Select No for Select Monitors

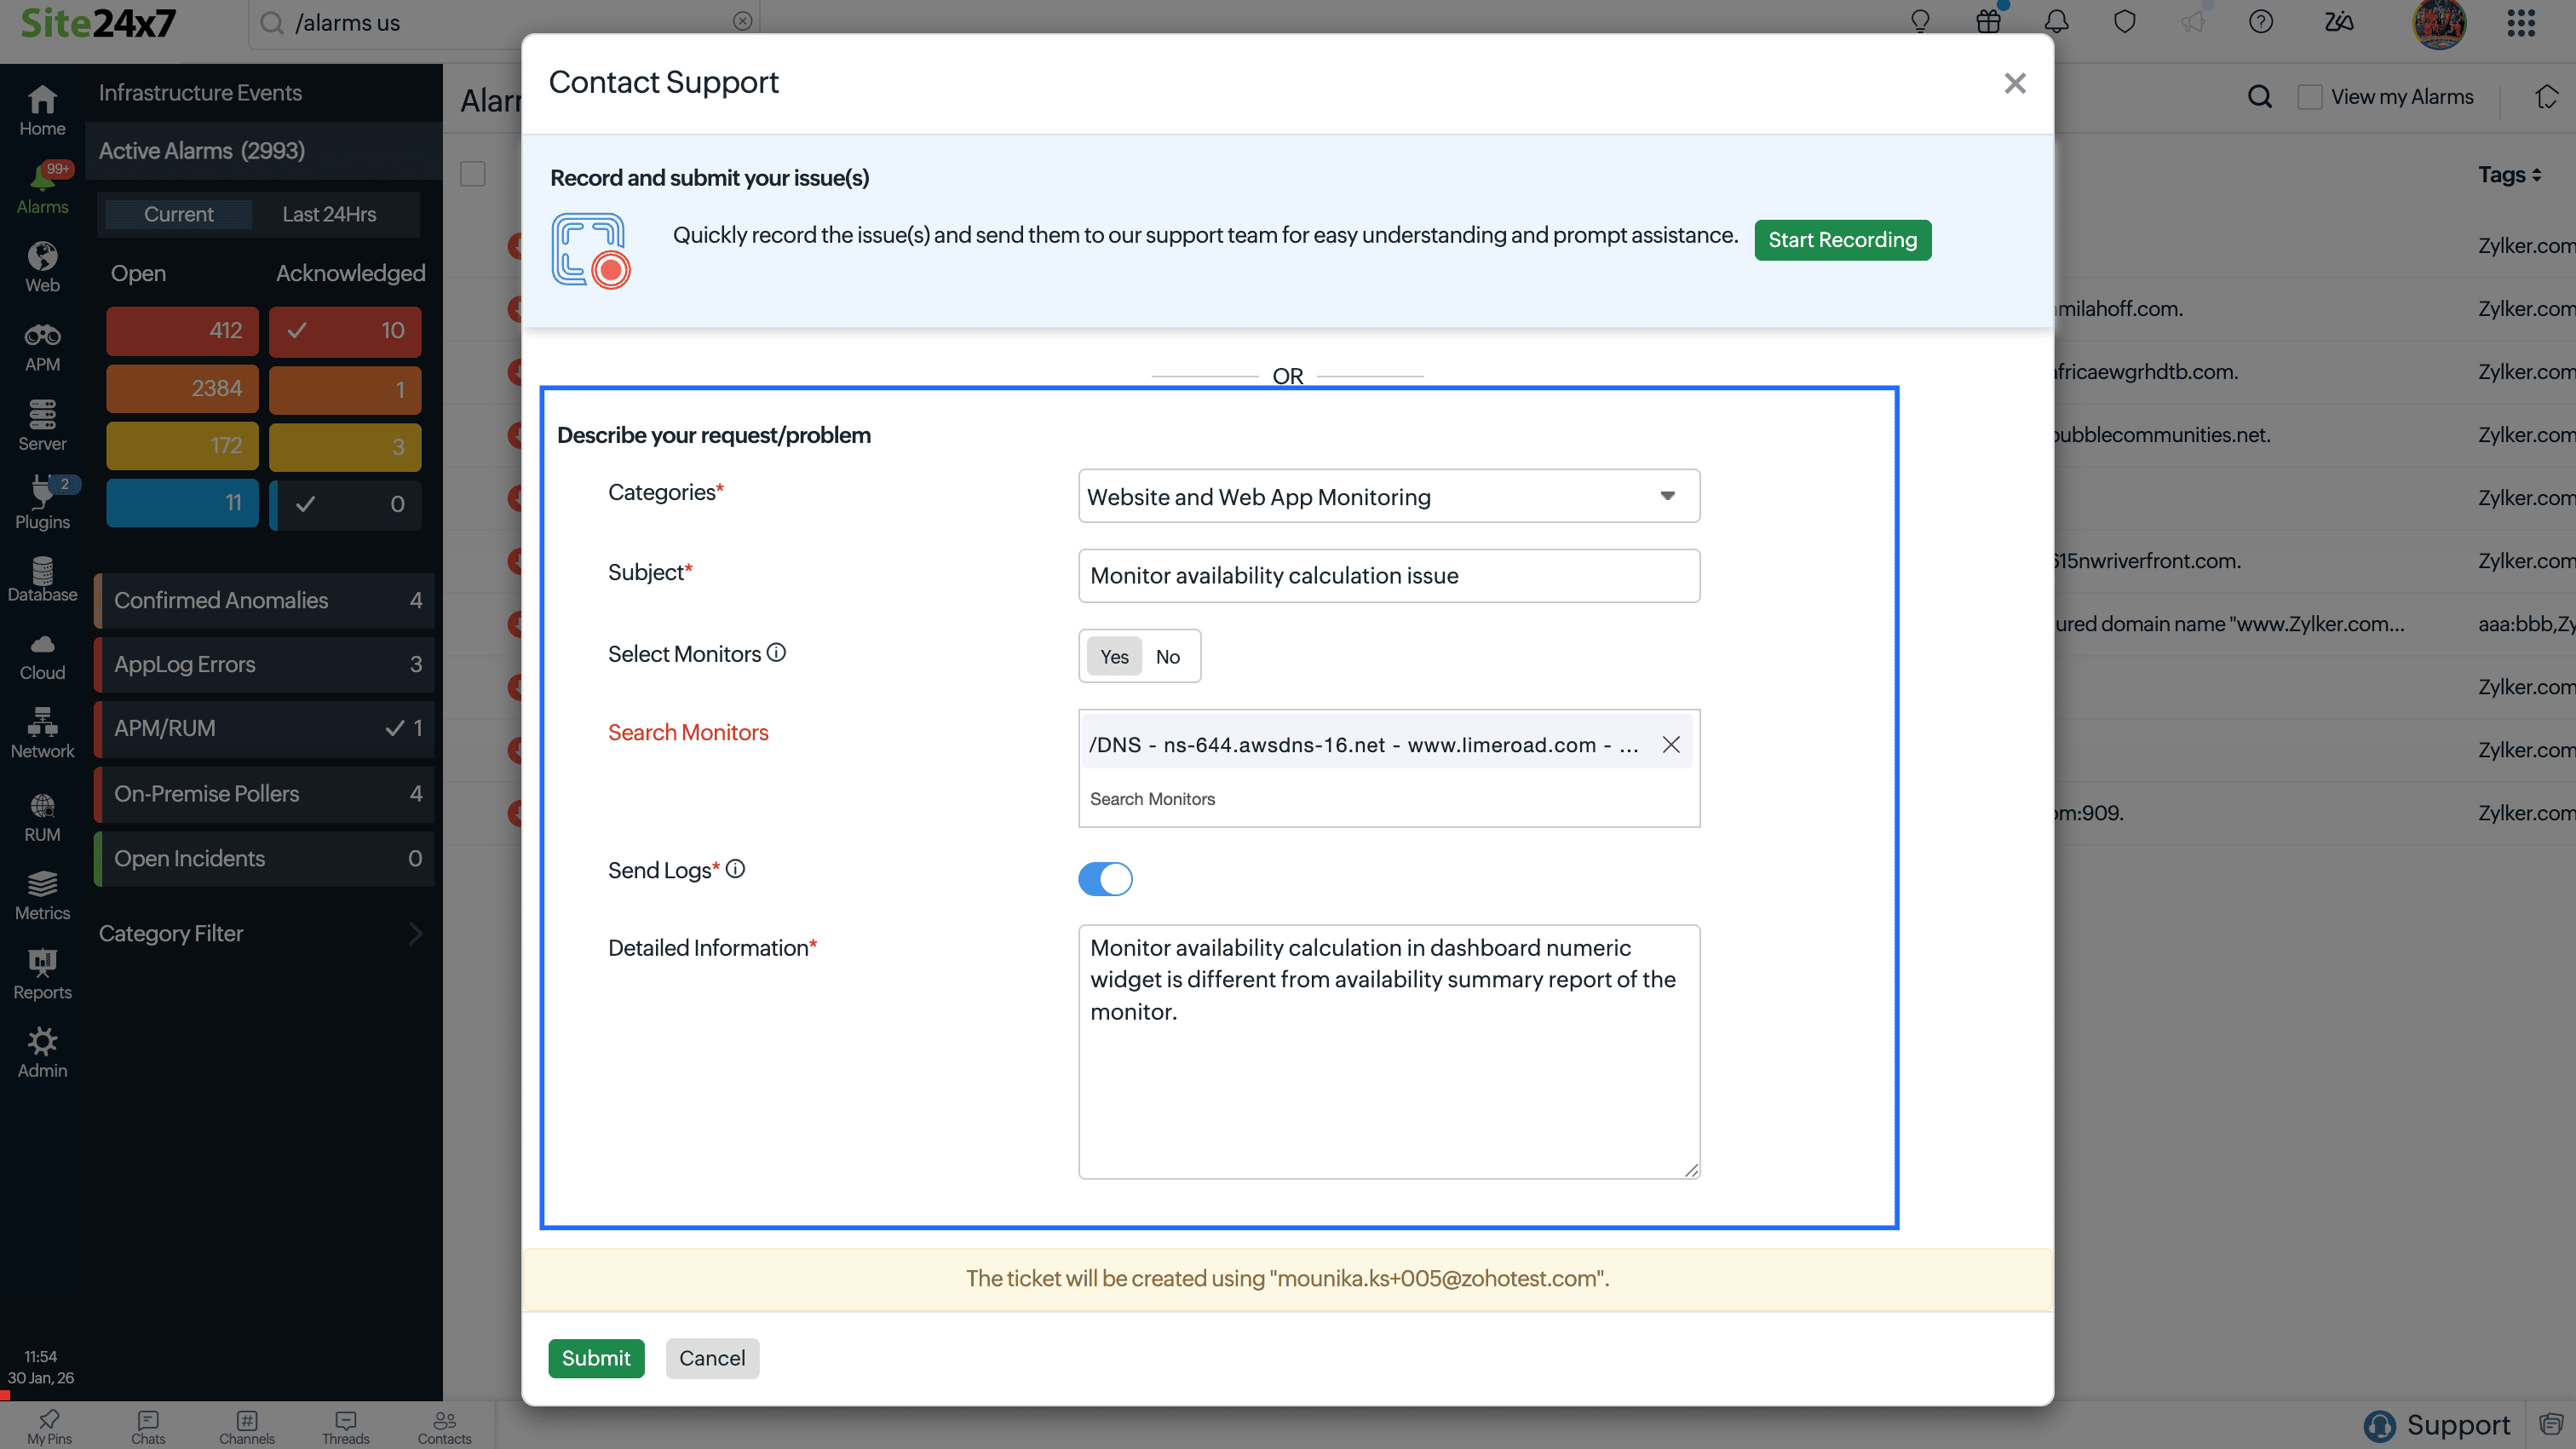1167,657
